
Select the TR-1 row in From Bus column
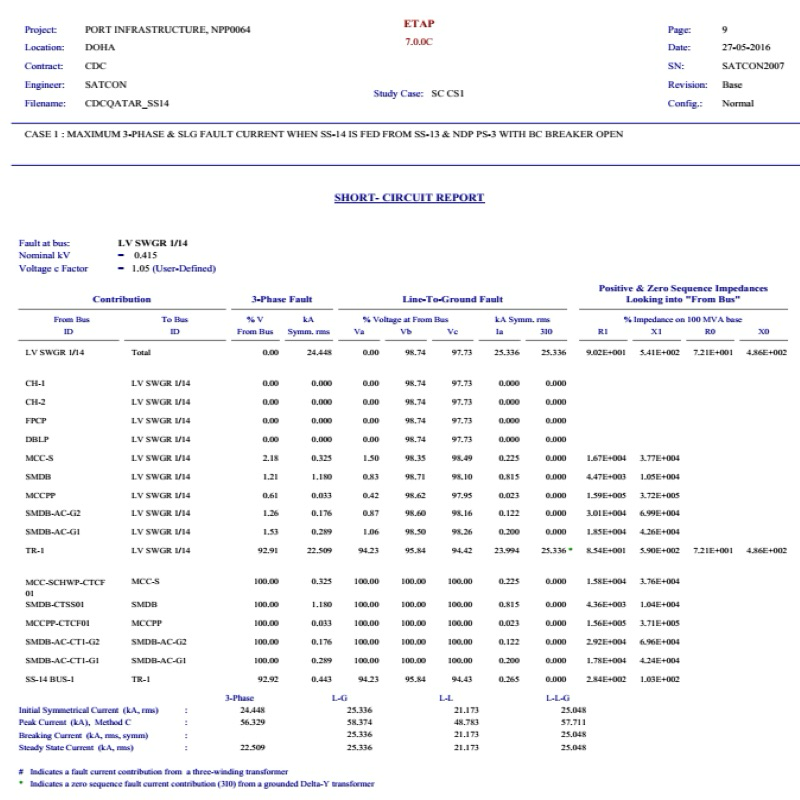[x=35, y=551]
